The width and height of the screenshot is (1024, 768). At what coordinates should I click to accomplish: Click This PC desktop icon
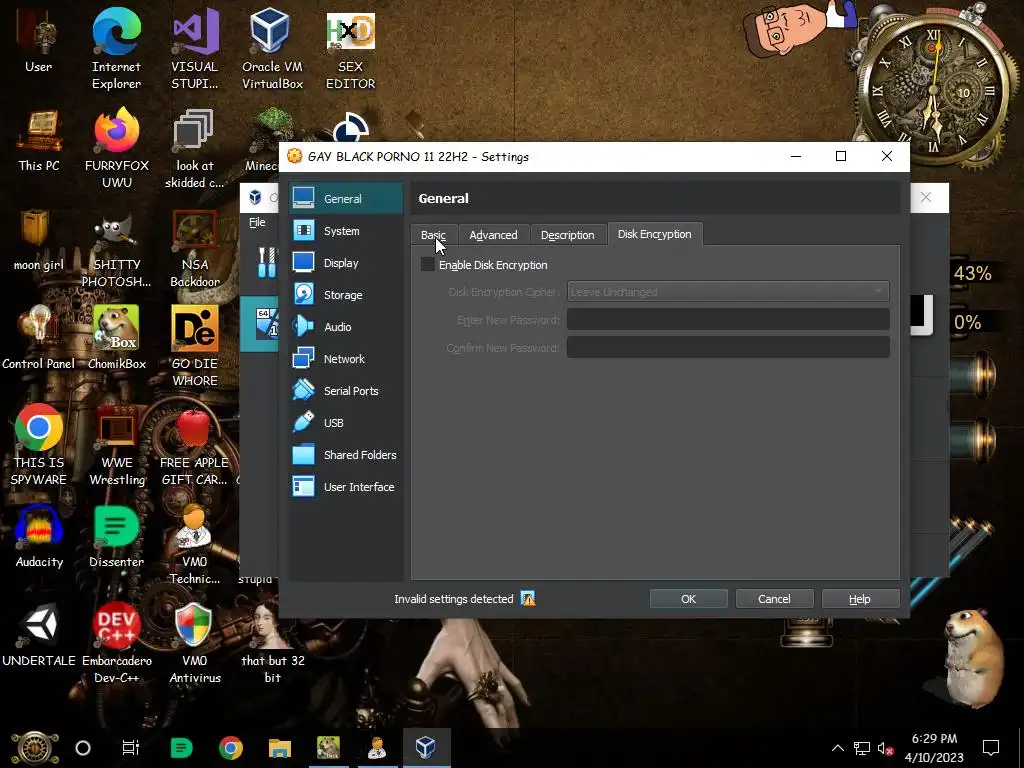click(x=39, y=140)
